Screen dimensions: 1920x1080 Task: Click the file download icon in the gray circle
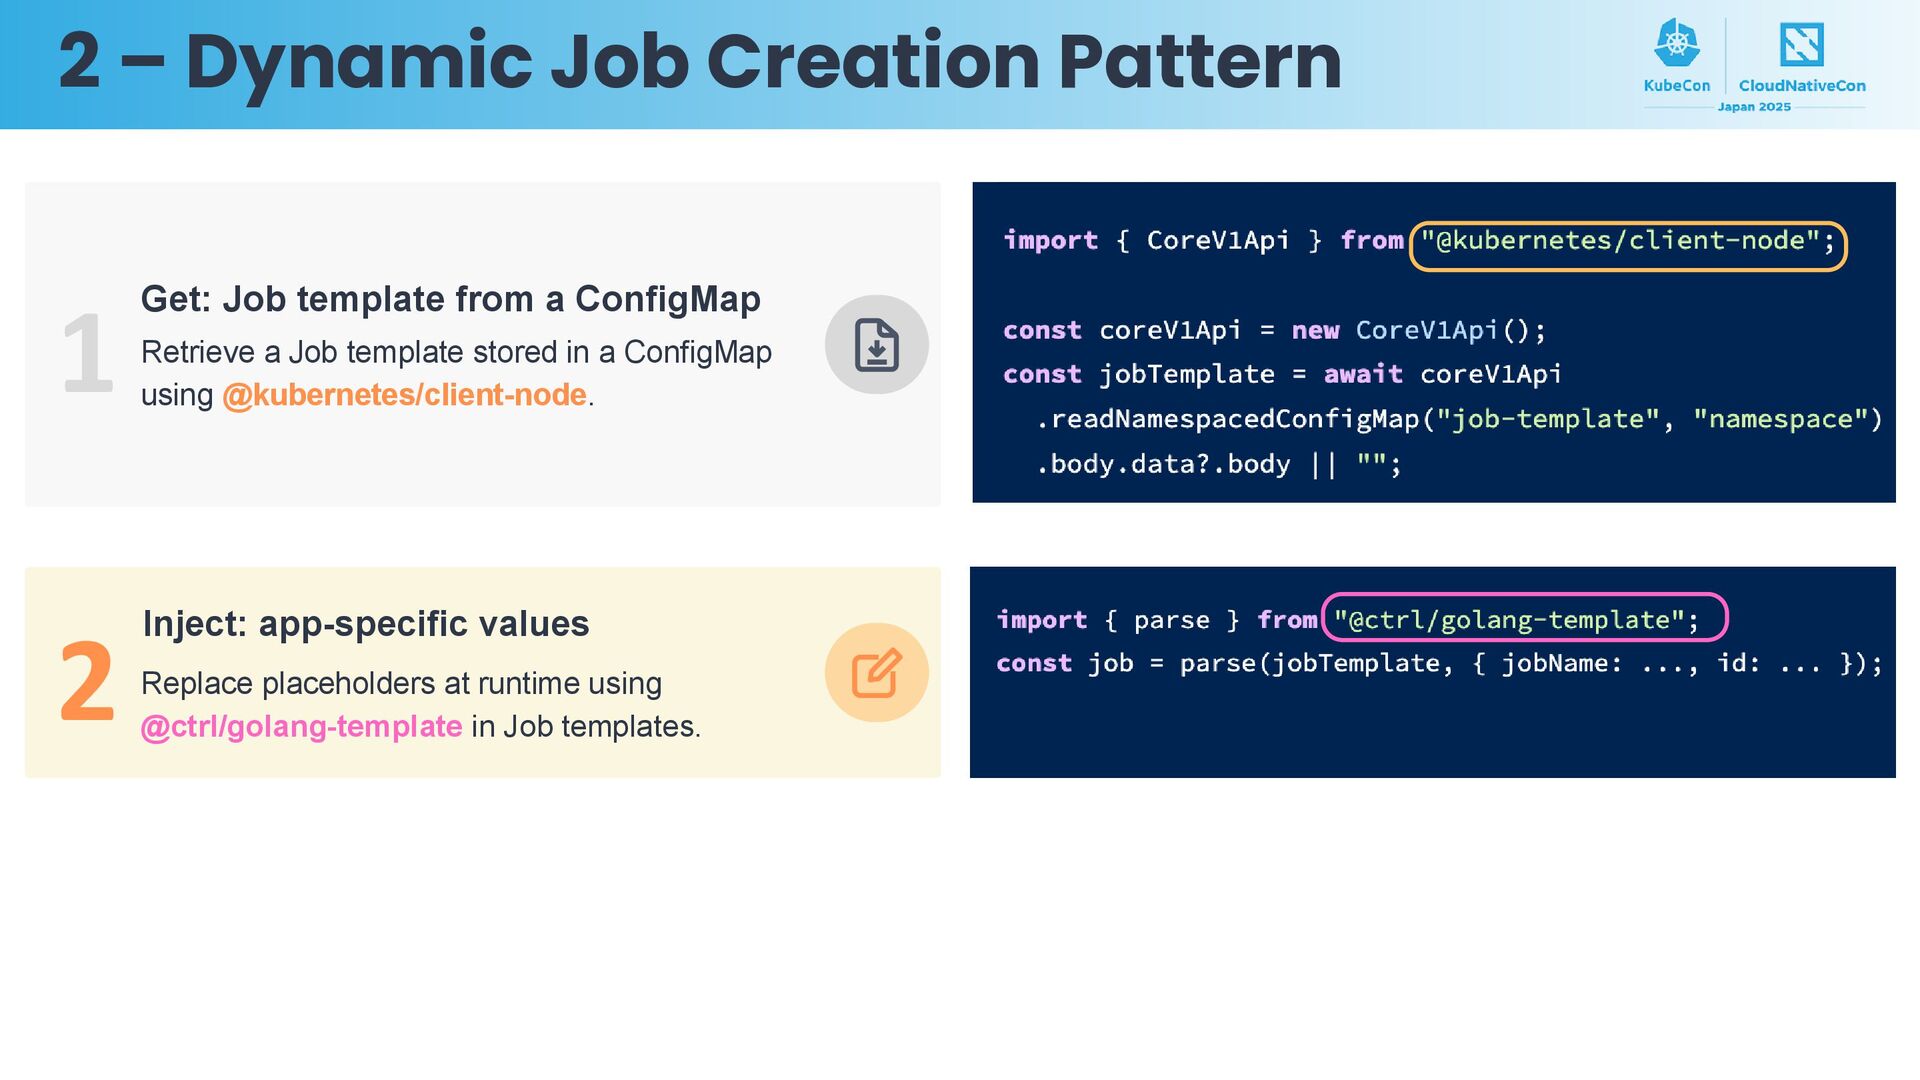[876, 345]
